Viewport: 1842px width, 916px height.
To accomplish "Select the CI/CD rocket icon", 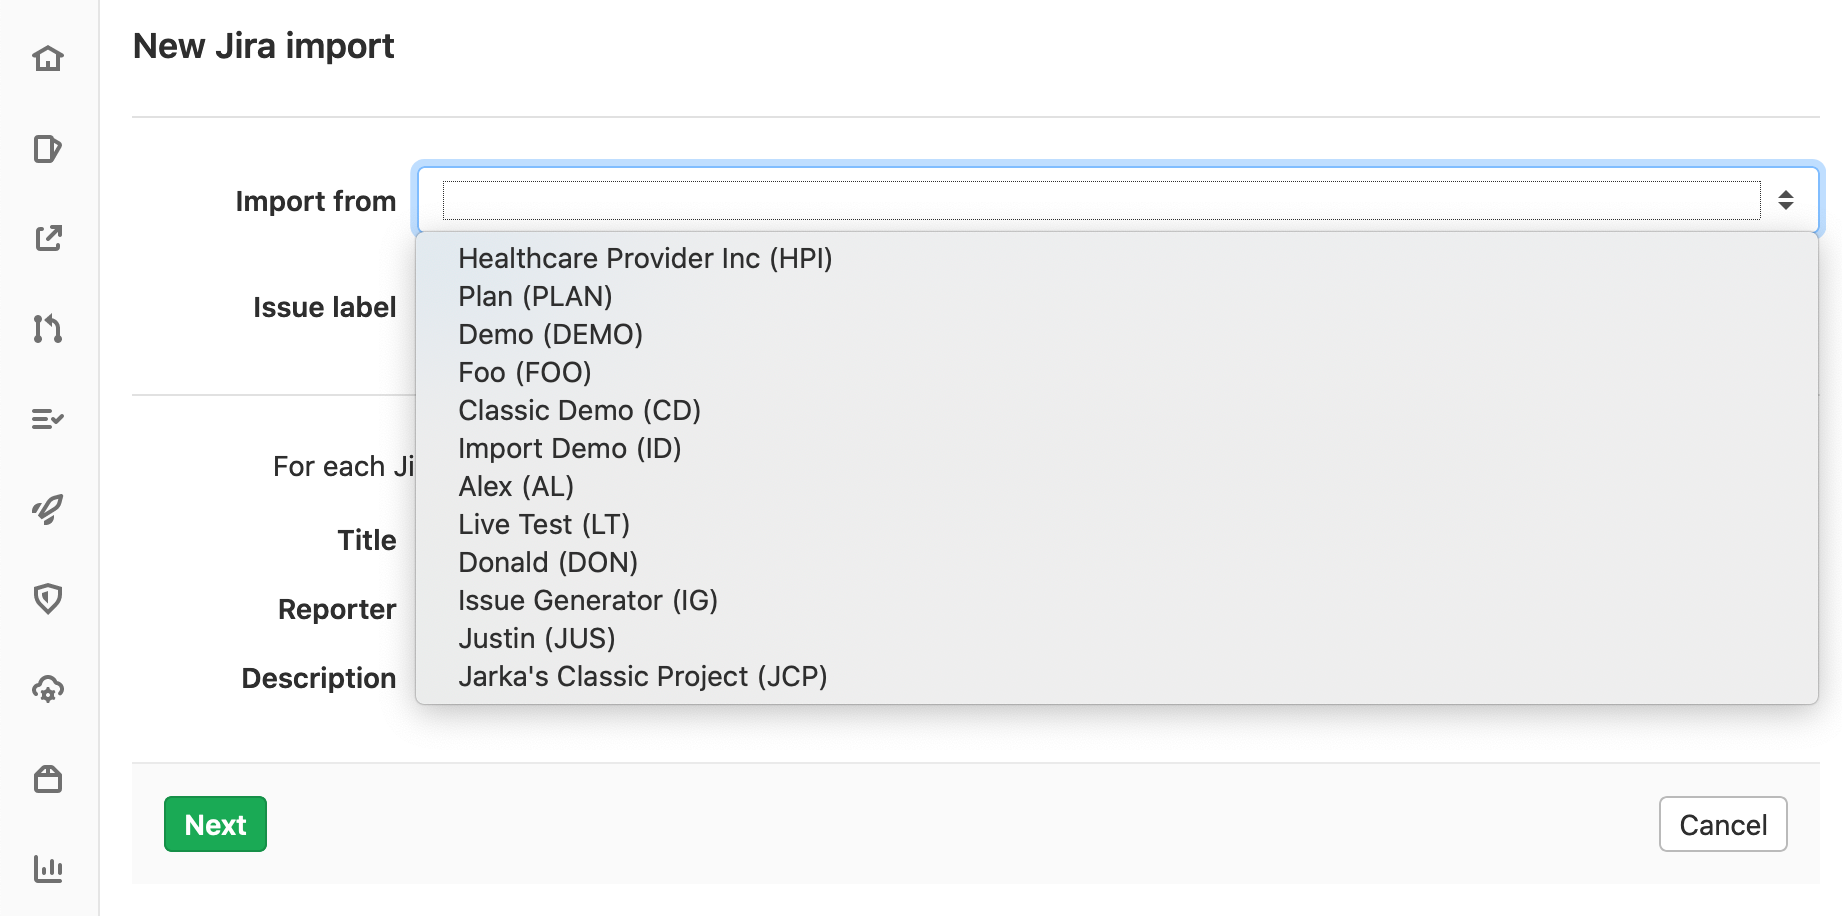I will click(x=48, y=509).
